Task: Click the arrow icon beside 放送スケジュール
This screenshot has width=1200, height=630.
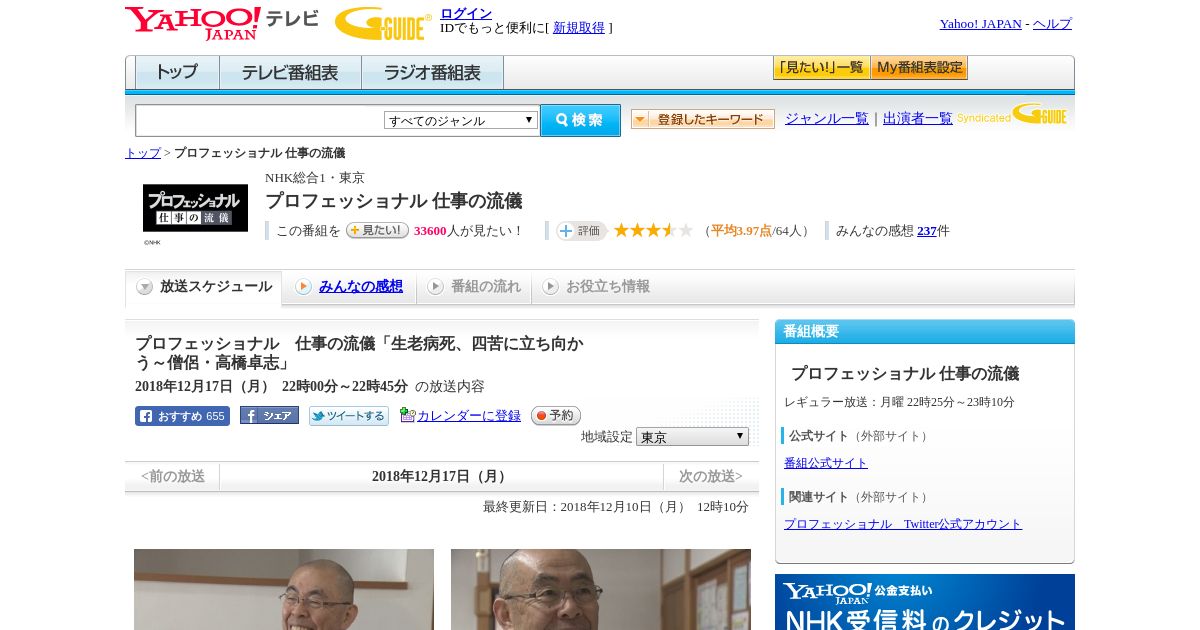Action: click(x=145, y=287)
